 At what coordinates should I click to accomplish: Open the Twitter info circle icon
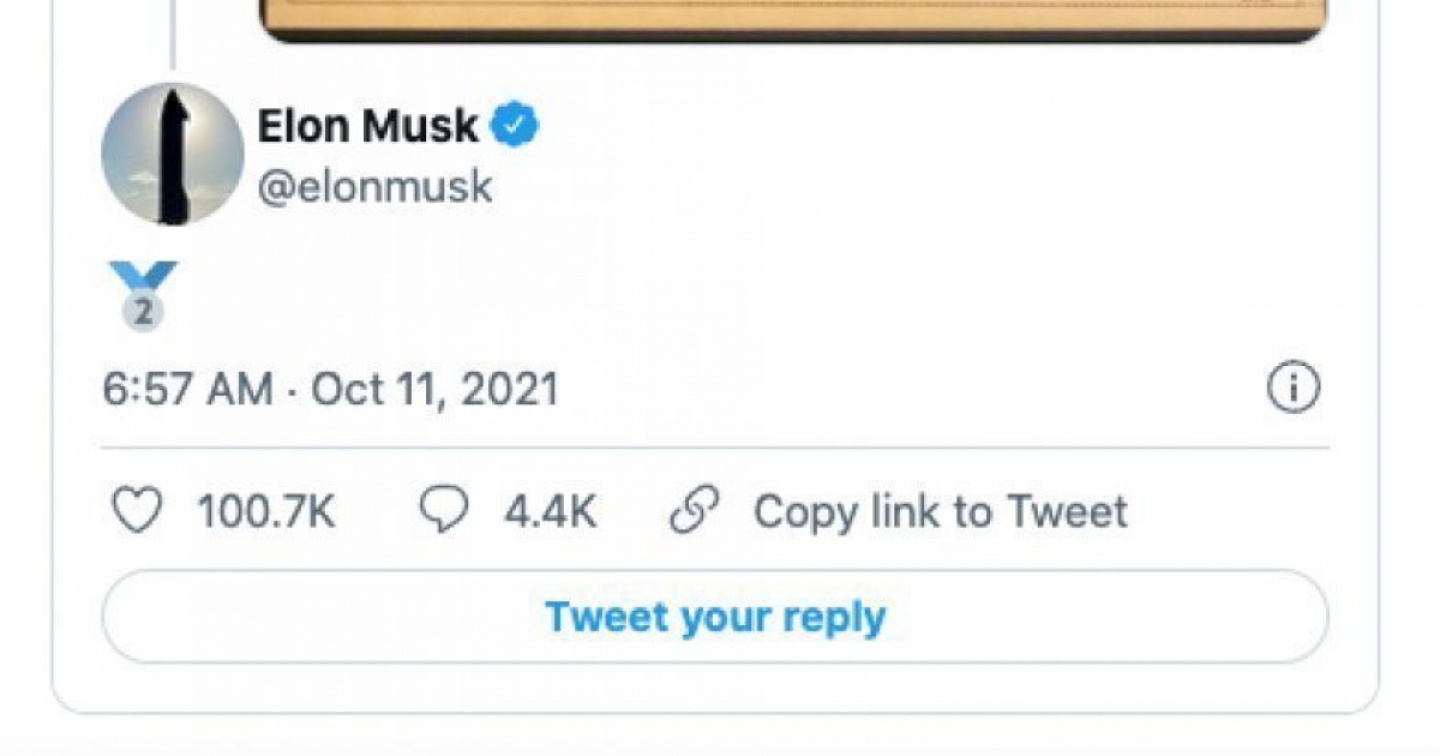[1293, 388]
